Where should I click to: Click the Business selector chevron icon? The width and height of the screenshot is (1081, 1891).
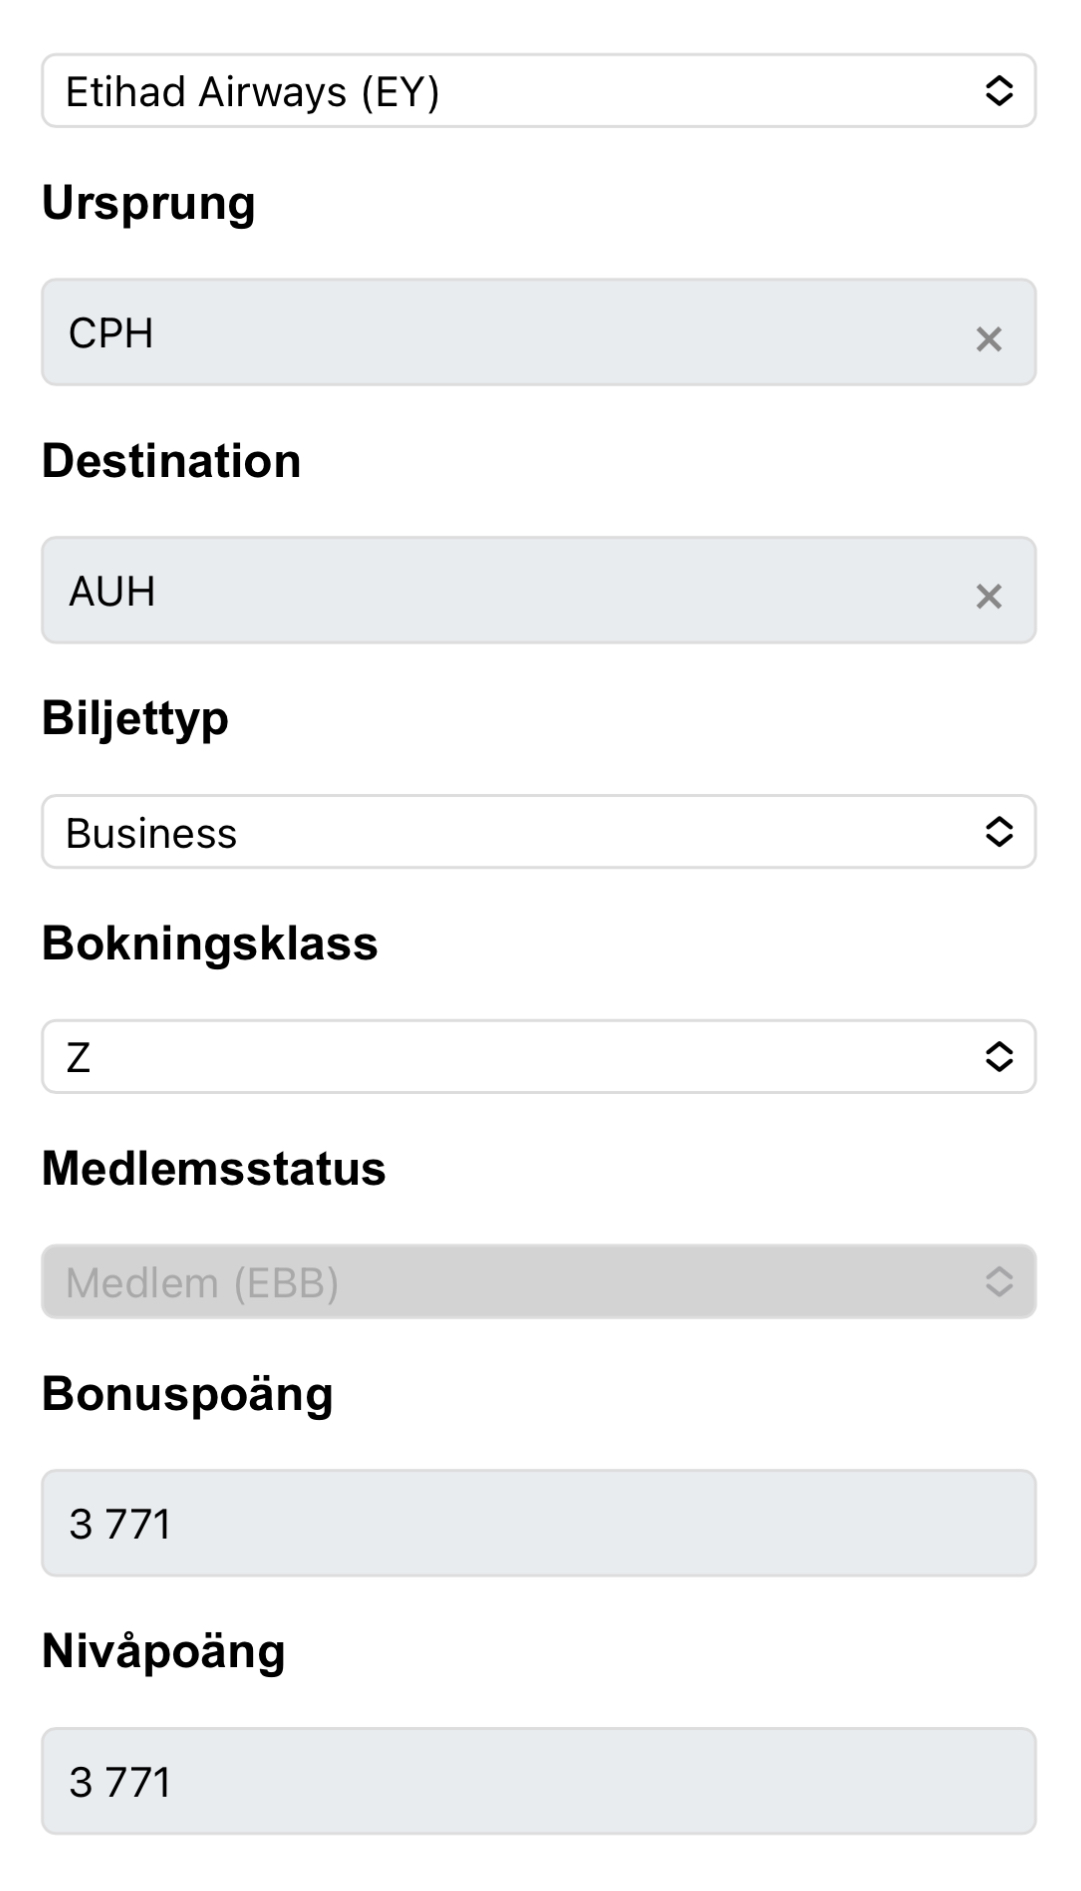998,832
